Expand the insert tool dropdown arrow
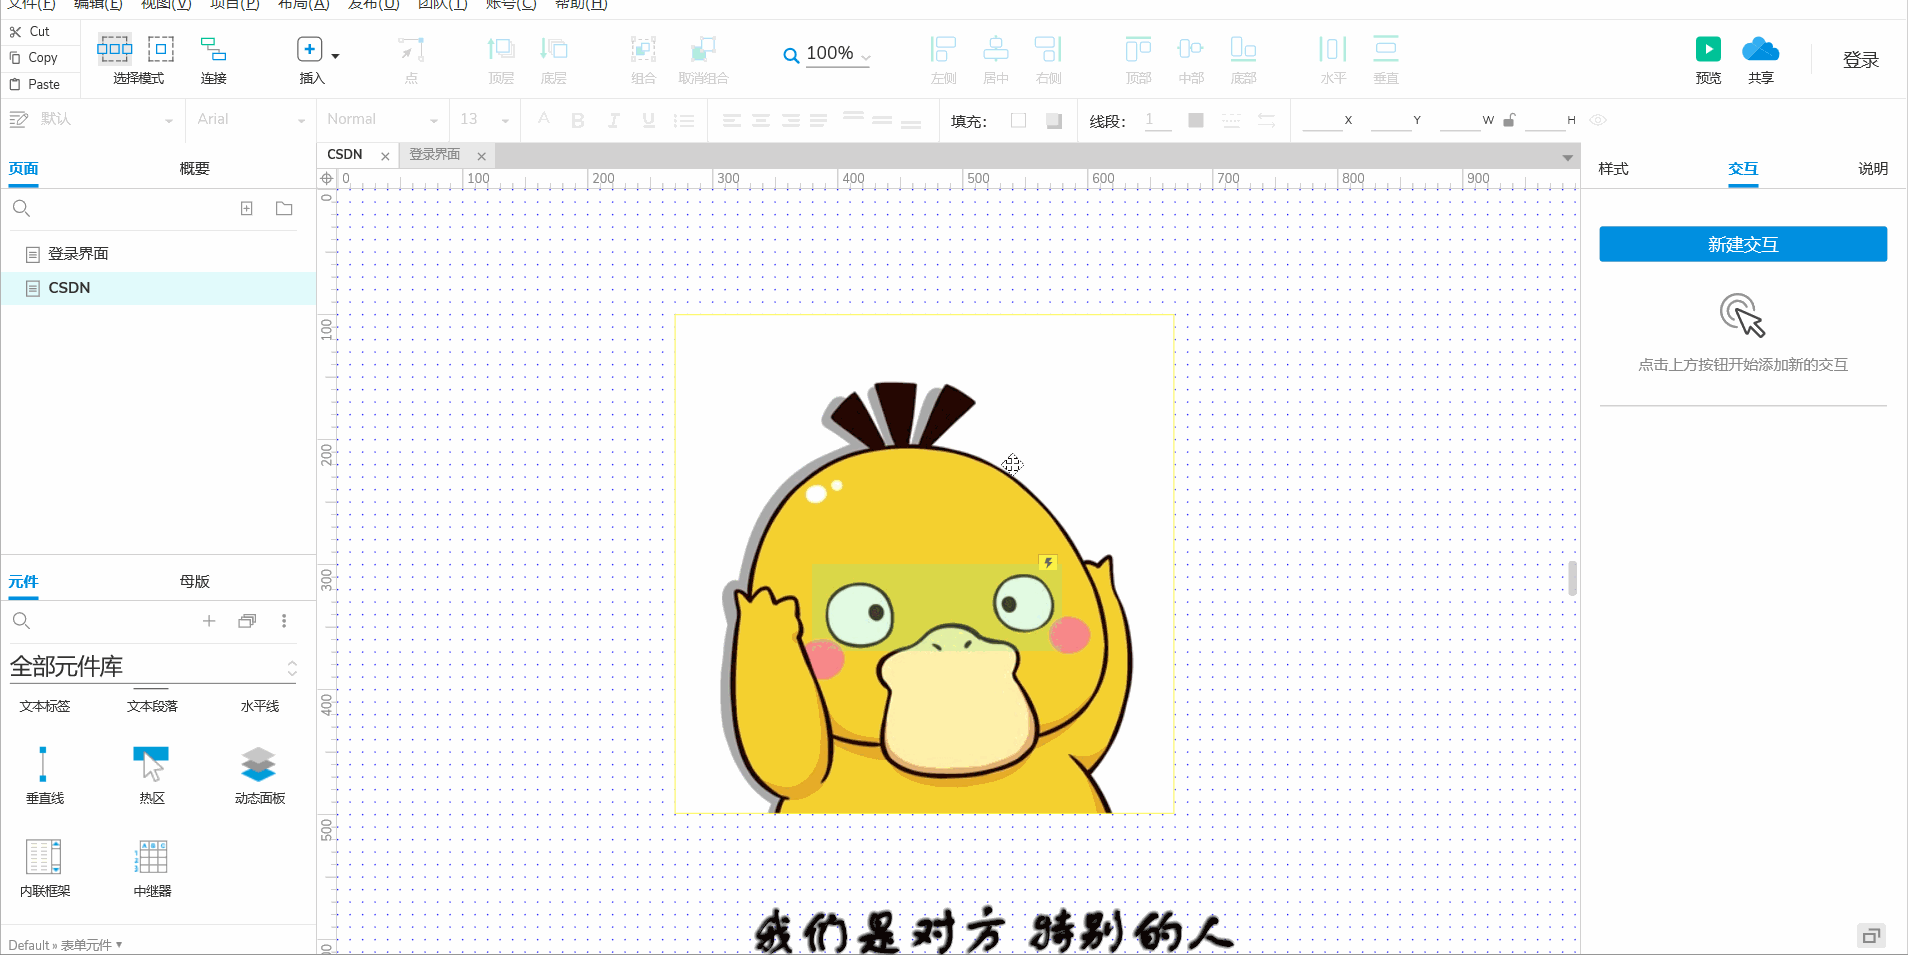Screen dimensions: 1908x955 pyautogui.click(x=335, y=56)
